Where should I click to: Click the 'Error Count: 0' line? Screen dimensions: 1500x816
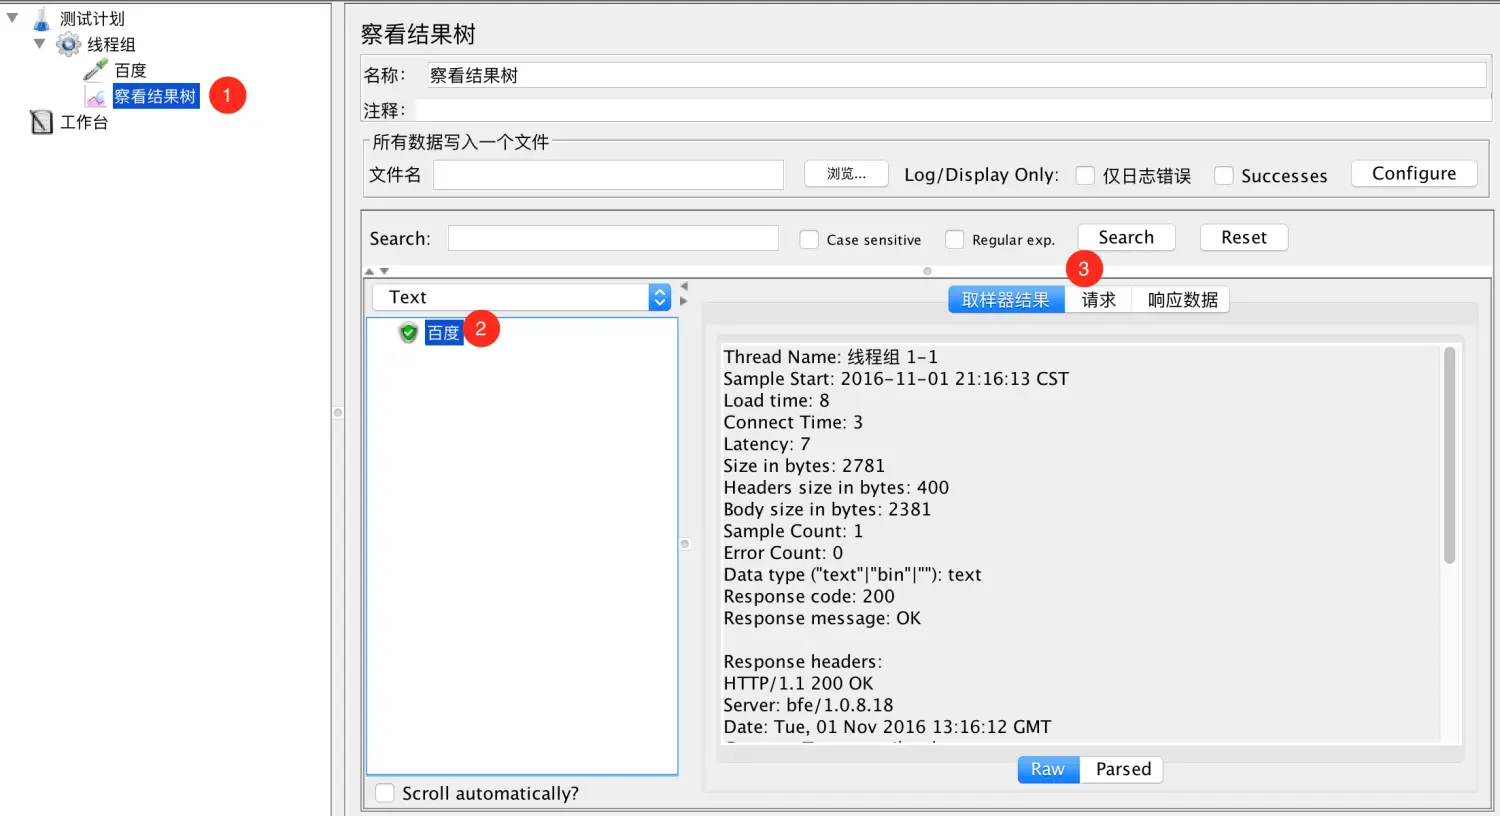[783, 553]
